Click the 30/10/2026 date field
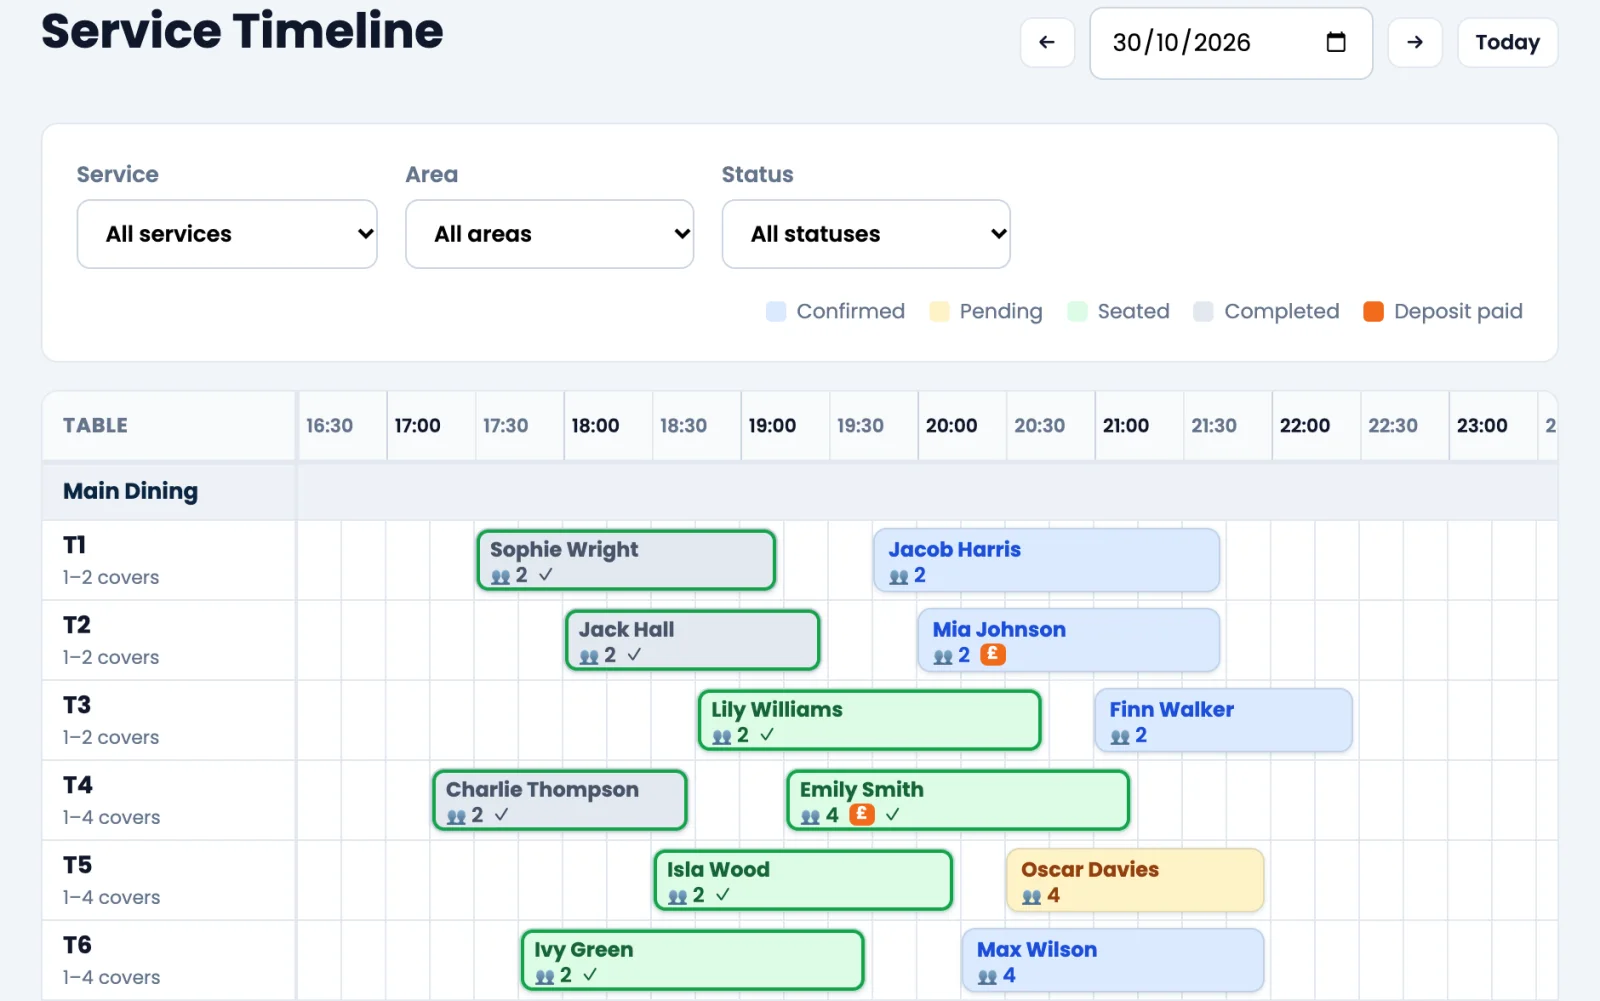The image size is (1600, 1001). pos(1230,43)
